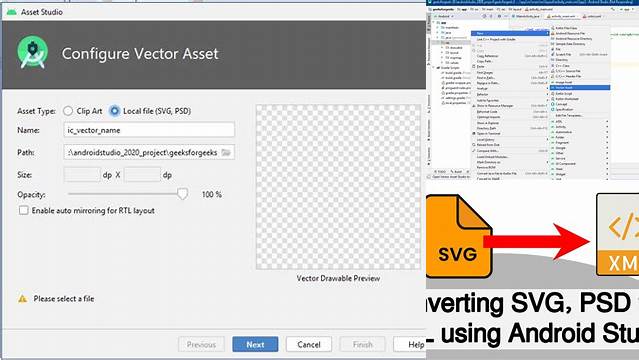Click the Opacity slider handle
The image size is (639, 360).
[x=183, y=194]
